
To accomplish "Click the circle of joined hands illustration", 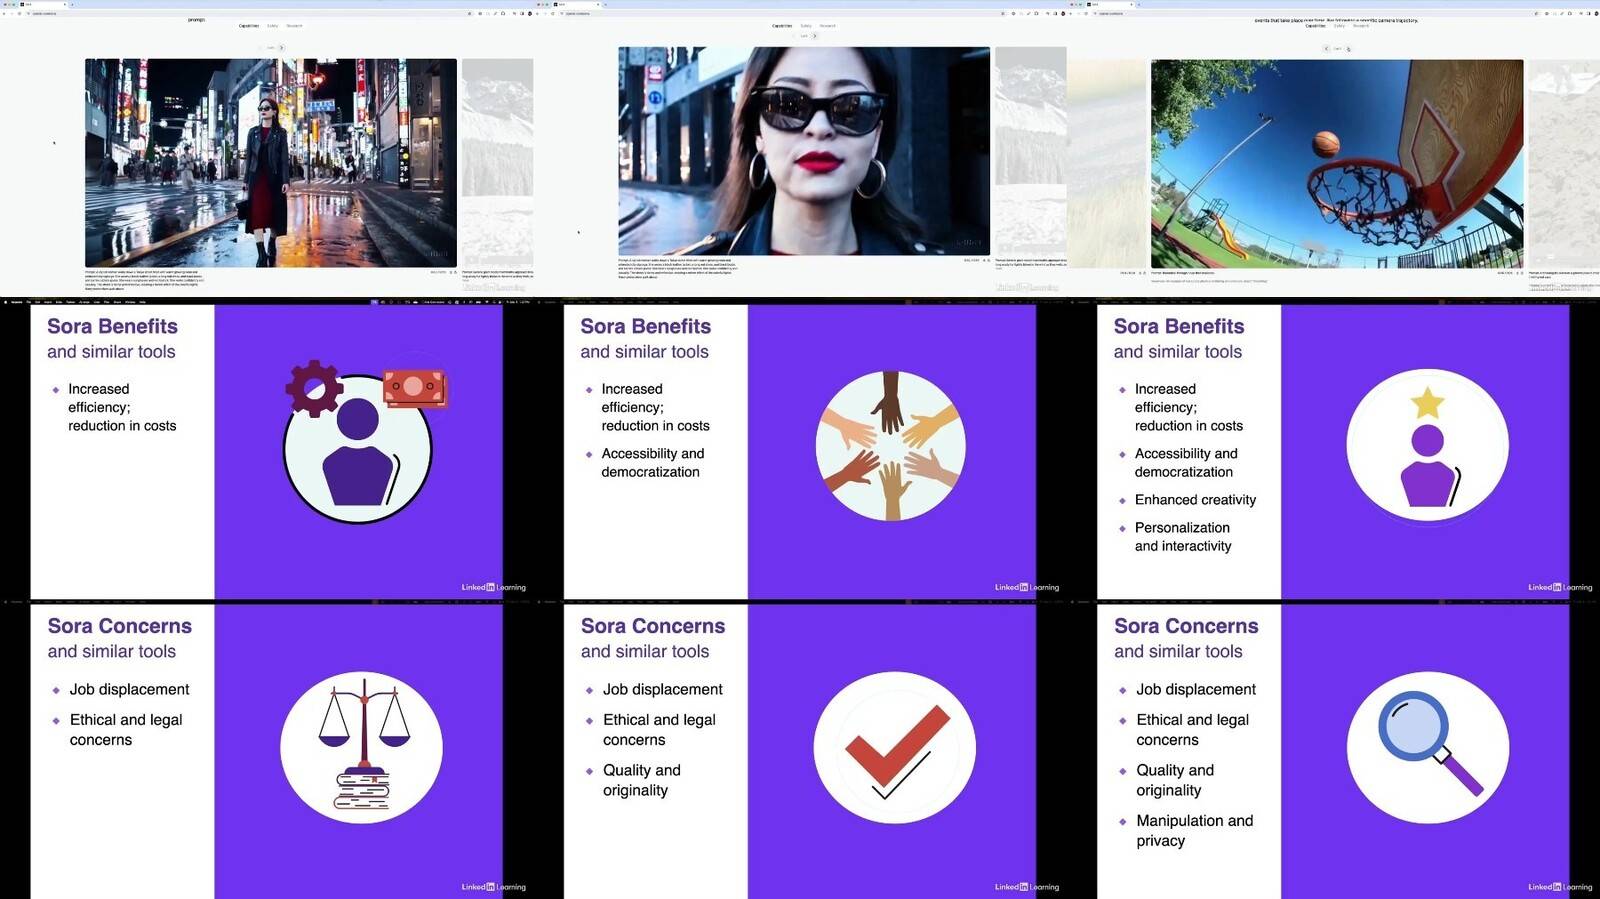I will (x=890, y=446).
